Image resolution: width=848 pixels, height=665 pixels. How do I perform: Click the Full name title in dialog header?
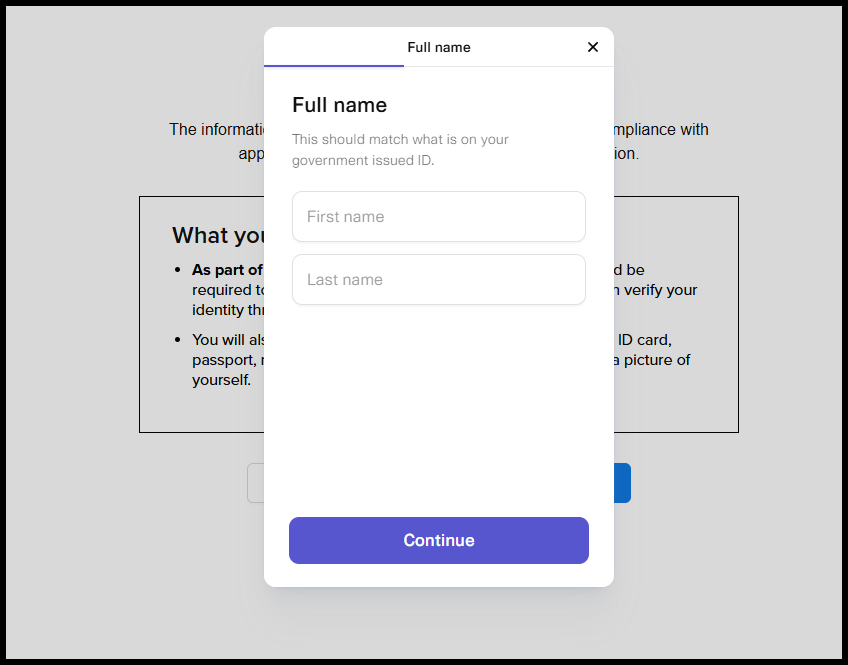click(x=439, y=48)
